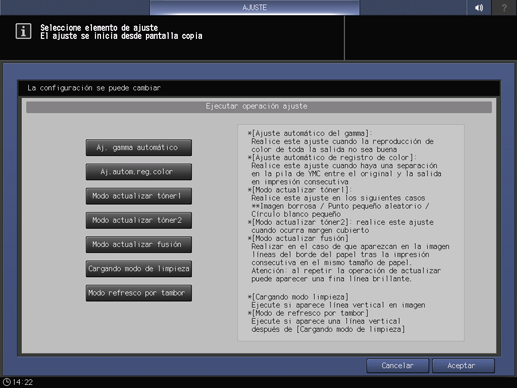Click '[Modo actualizar tóner1]' description heading
The height and width of the screenshot is (388, 517).
pos(300,190)
